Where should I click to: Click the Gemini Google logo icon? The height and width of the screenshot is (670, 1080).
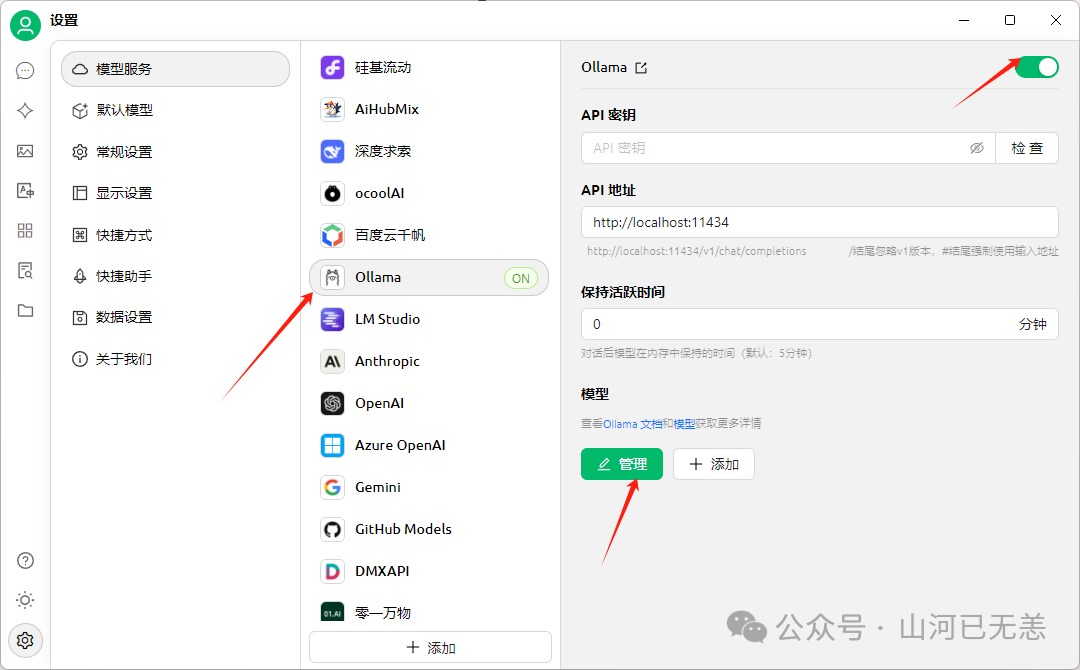tap(332, 488)
